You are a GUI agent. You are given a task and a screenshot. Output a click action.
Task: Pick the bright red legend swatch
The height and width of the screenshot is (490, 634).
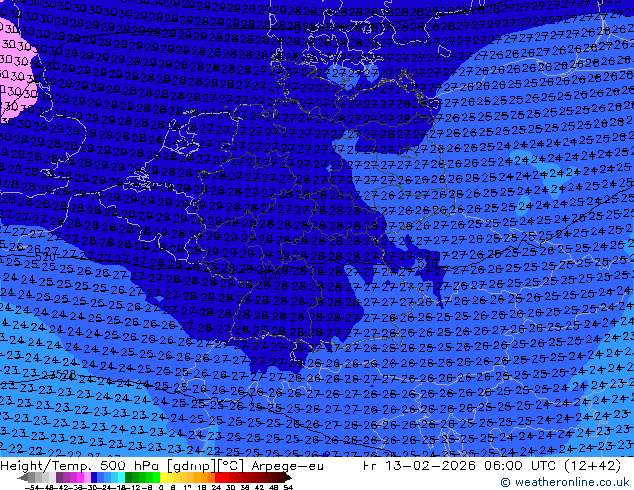click(x=218, y=477)
